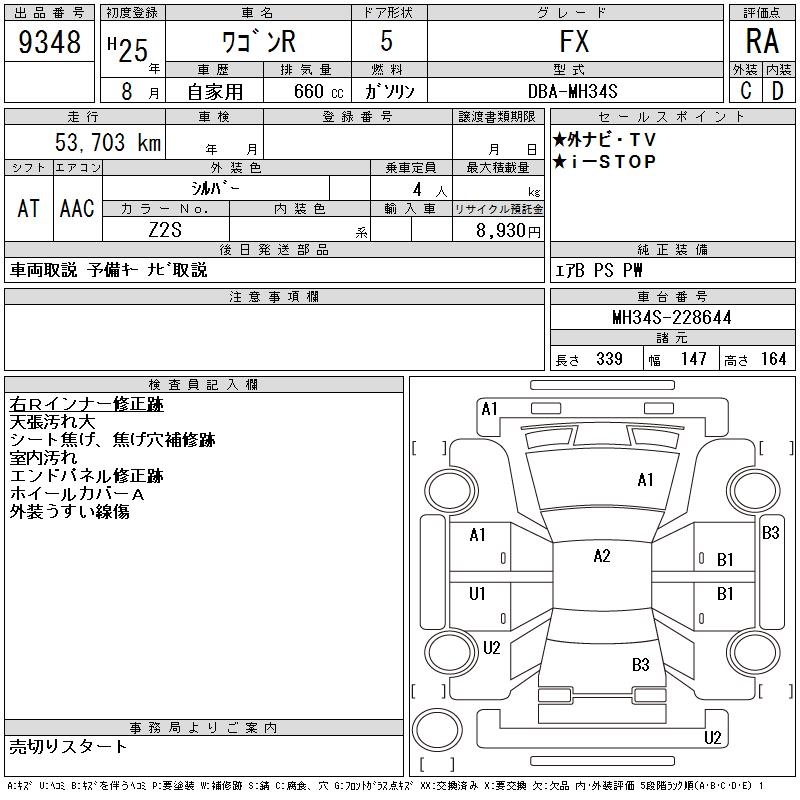Click the A1 mark on the front bumper

tap(489, 409)
